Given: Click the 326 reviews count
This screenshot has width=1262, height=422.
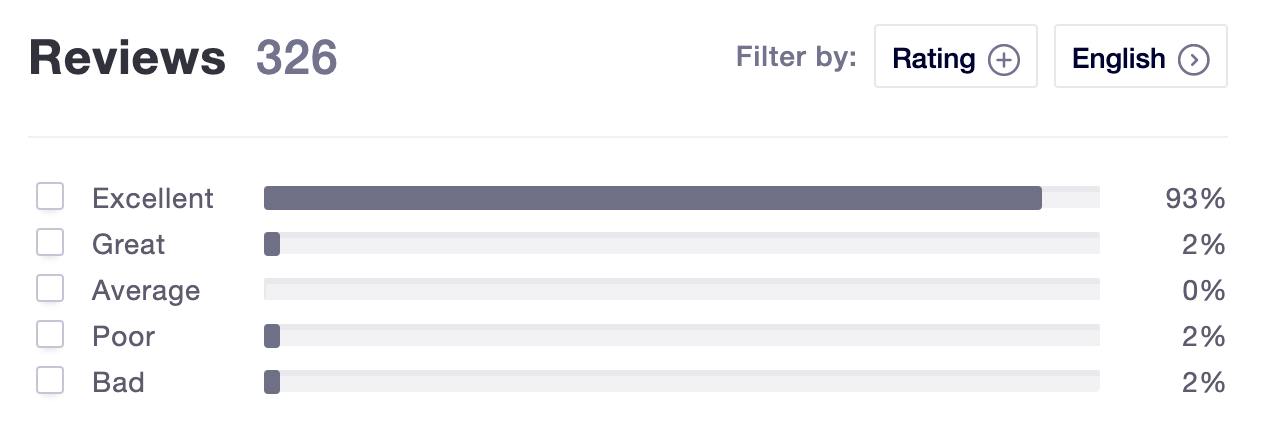Looking at the screenshot, I should pos(297,59).
